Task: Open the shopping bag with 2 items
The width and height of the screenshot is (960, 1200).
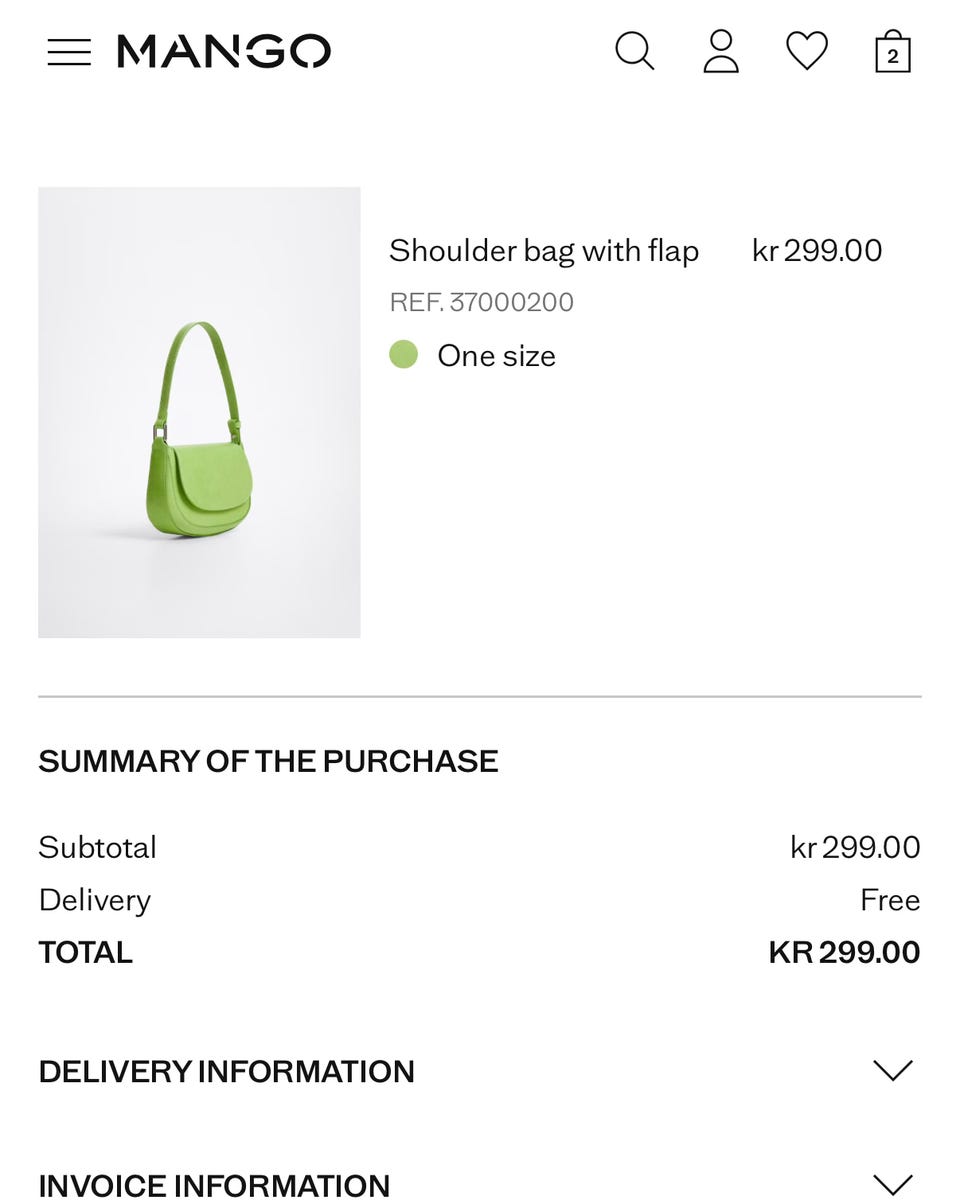Action: [x=892, y=52]
